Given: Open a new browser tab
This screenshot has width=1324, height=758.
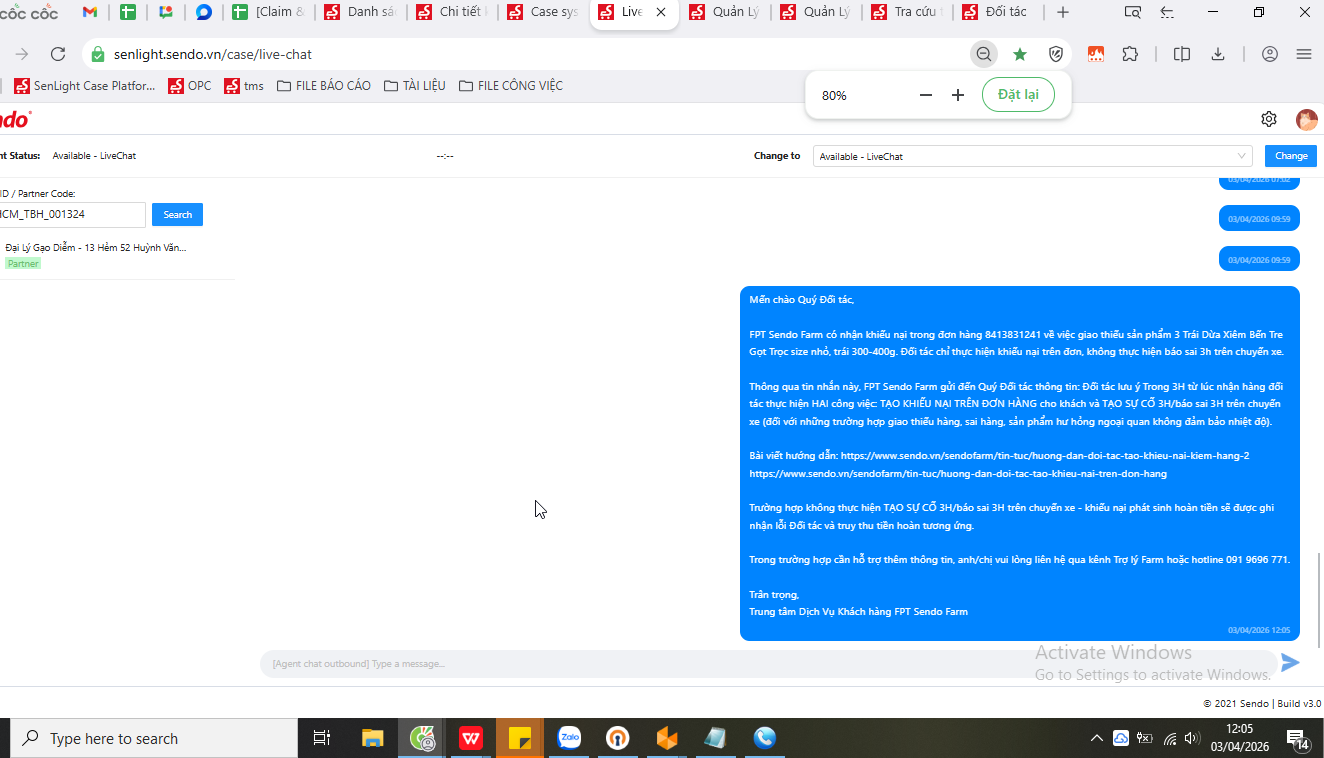Looking at the screenshot, I should coord(1063,12).
